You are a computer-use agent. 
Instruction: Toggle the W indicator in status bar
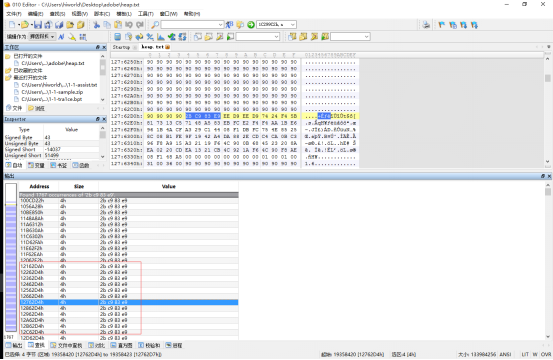535,354
